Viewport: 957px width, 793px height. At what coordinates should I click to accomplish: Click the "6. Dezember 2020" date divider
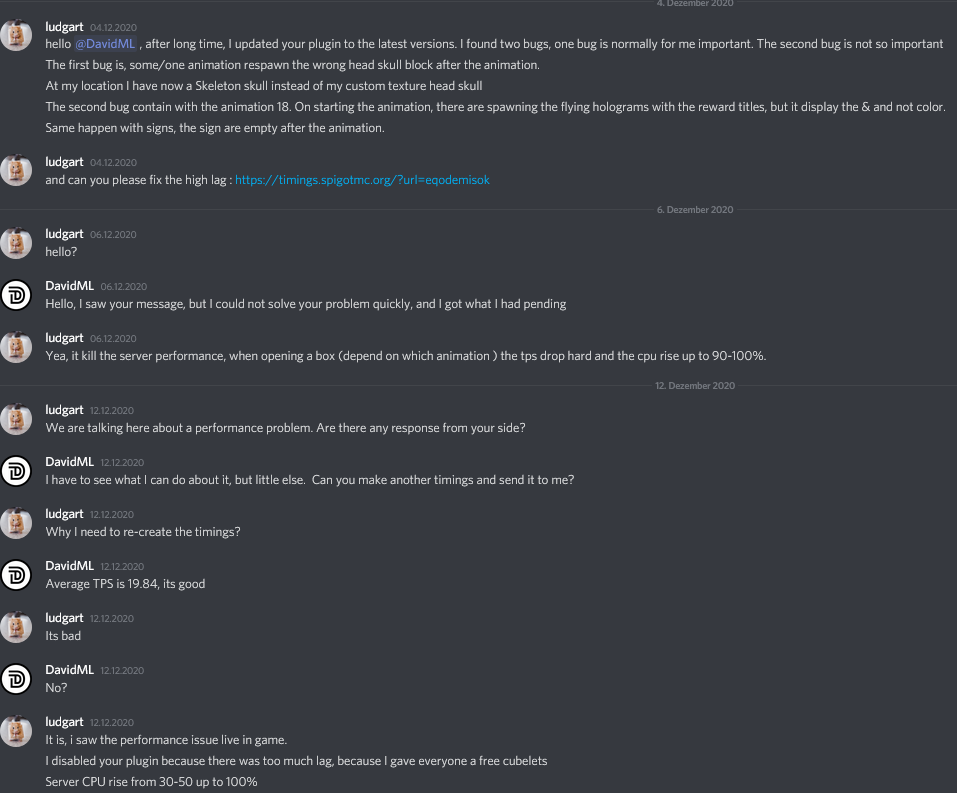[695, 210]
